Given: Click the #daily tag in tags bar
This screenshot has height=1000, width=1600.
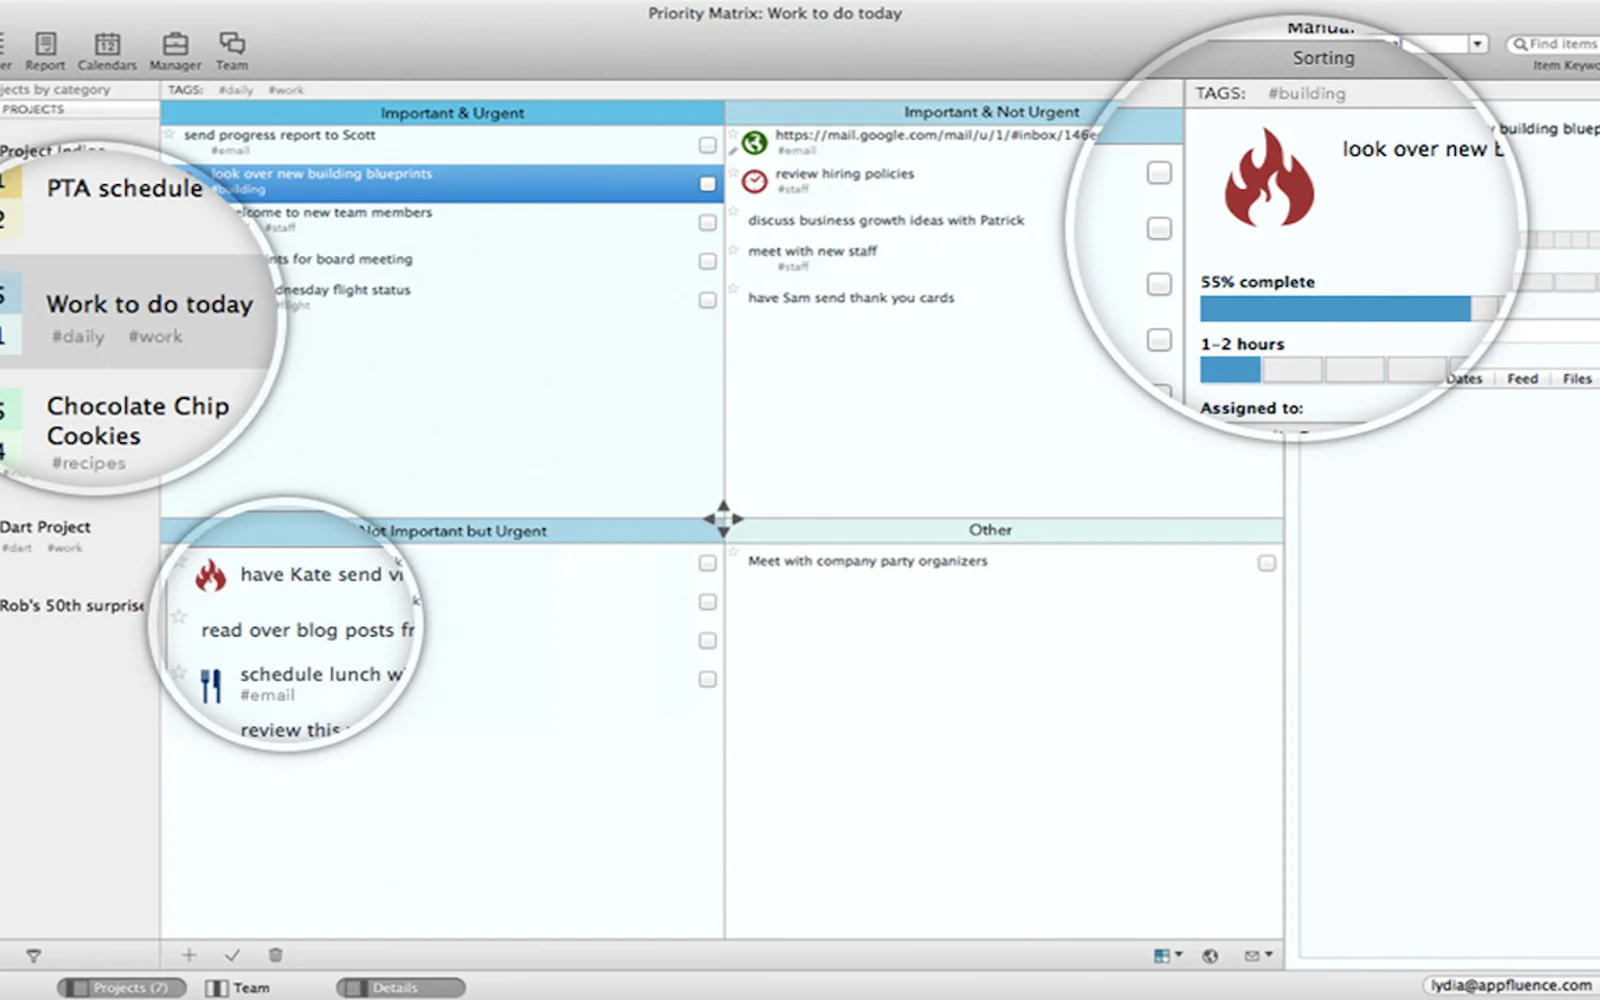Looking at the screenshot, I should tap(236, 90).
